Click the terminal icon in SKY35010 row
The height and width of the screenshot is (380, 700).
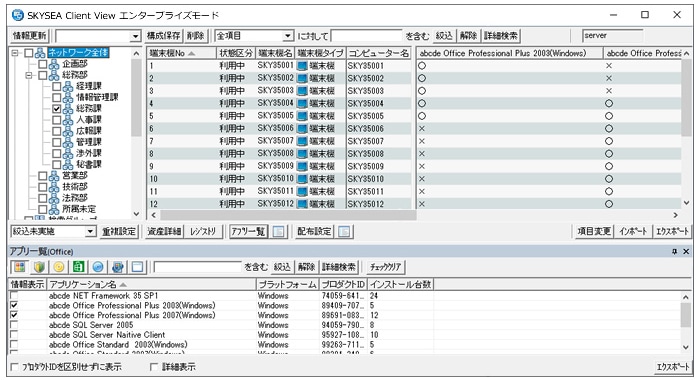(302, 179)
